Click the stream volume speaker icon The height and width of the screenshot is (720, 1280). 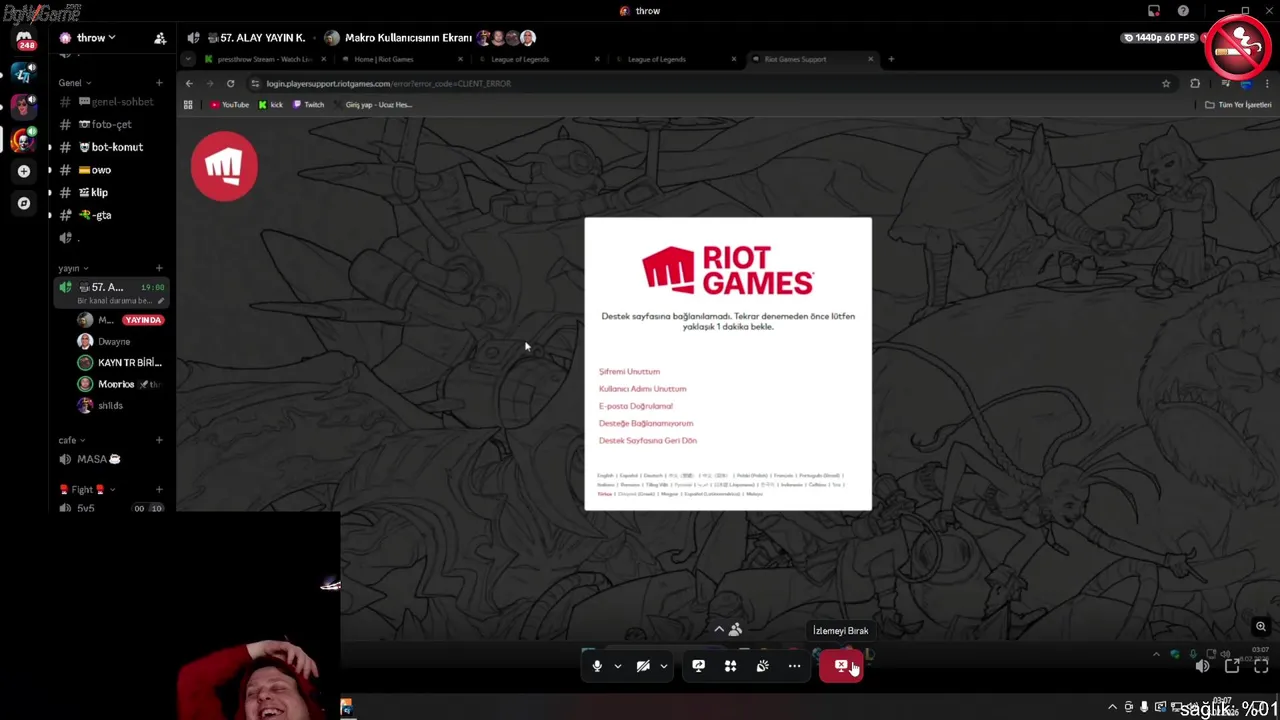(x=1202, y=666)
